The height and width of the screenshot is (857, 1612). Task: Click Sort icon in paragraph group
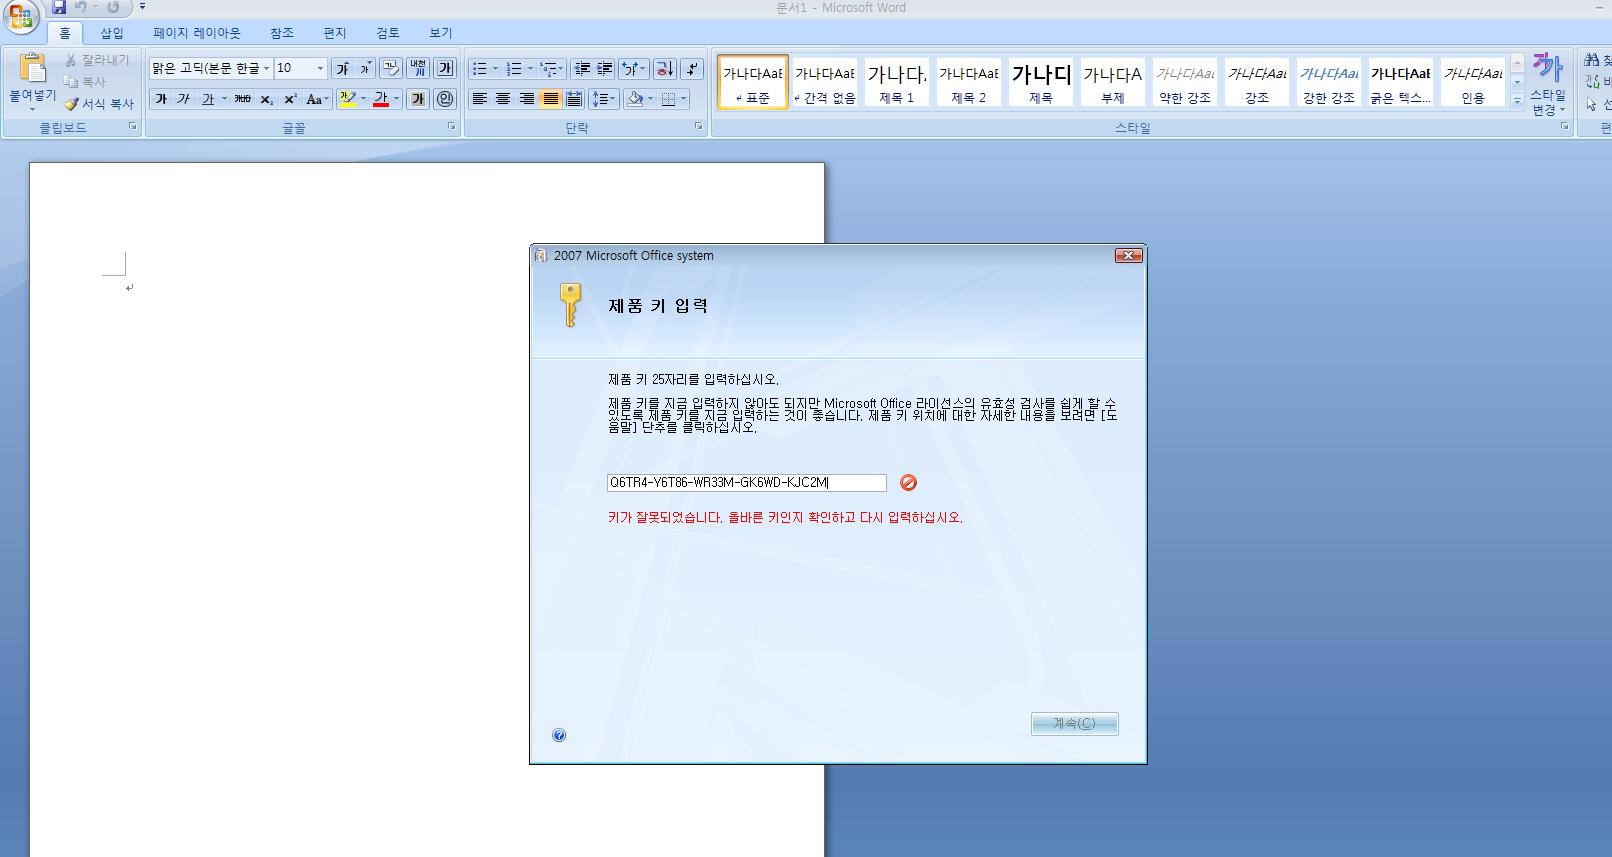pos(665,69)
